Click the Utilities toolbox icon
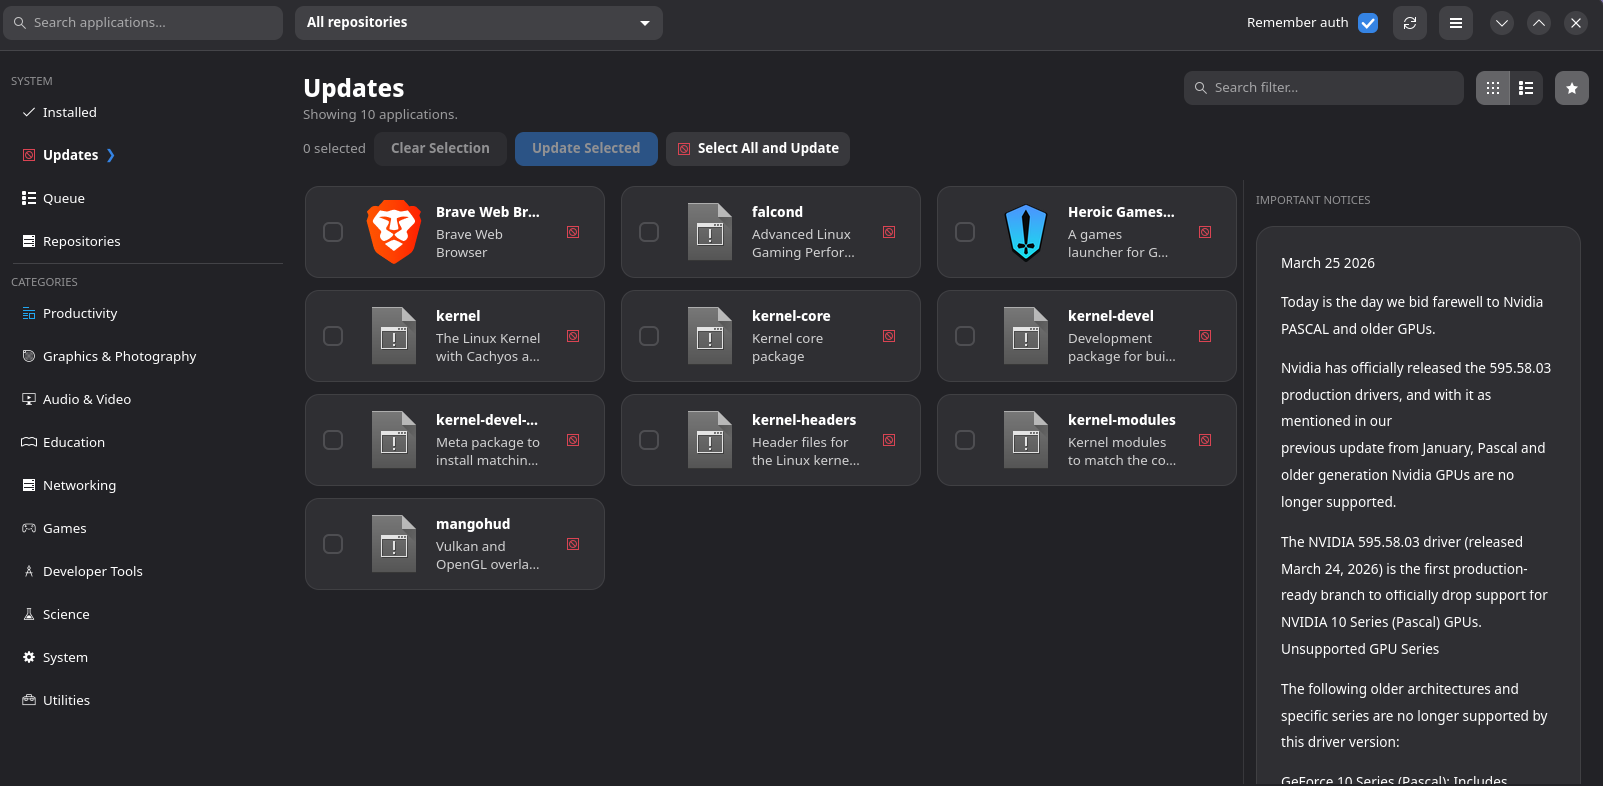 29,700
